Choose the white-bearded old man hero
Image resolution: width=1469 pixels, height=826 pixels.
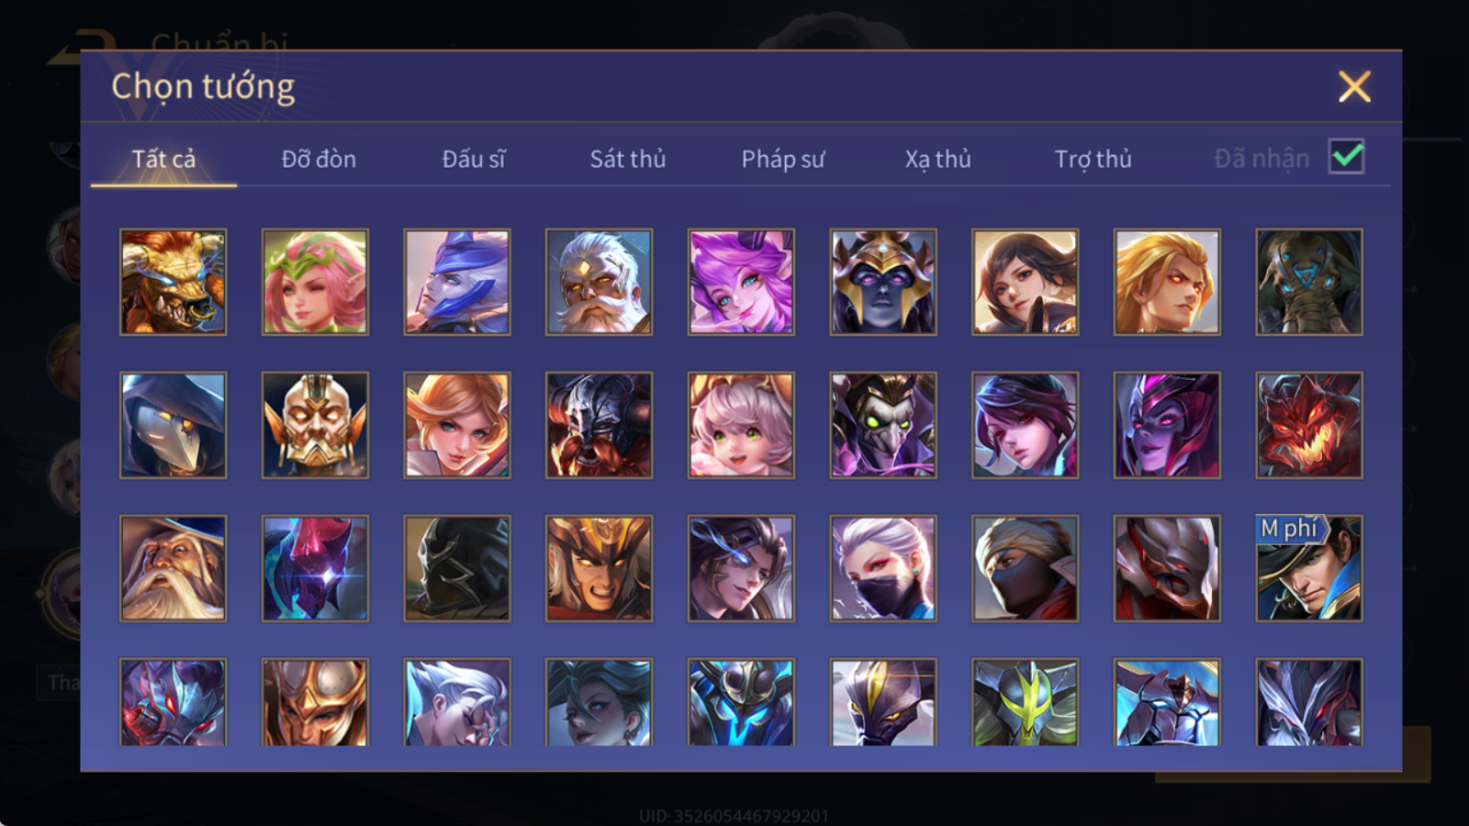[x=599, y=282]
